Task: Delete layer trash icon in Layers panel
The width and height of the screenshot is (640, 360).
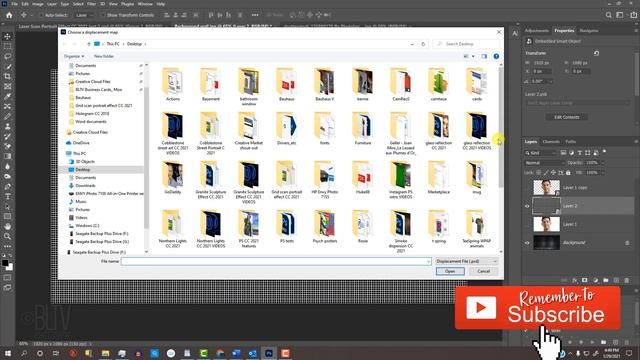Action: point(627,280)
